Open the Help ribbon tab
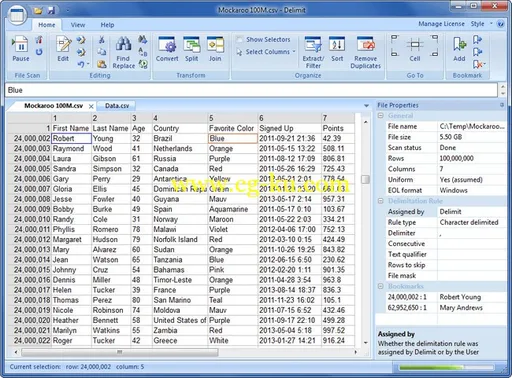Image resolution: width=512 pixels, height=378 pixels. pos(107,25)
